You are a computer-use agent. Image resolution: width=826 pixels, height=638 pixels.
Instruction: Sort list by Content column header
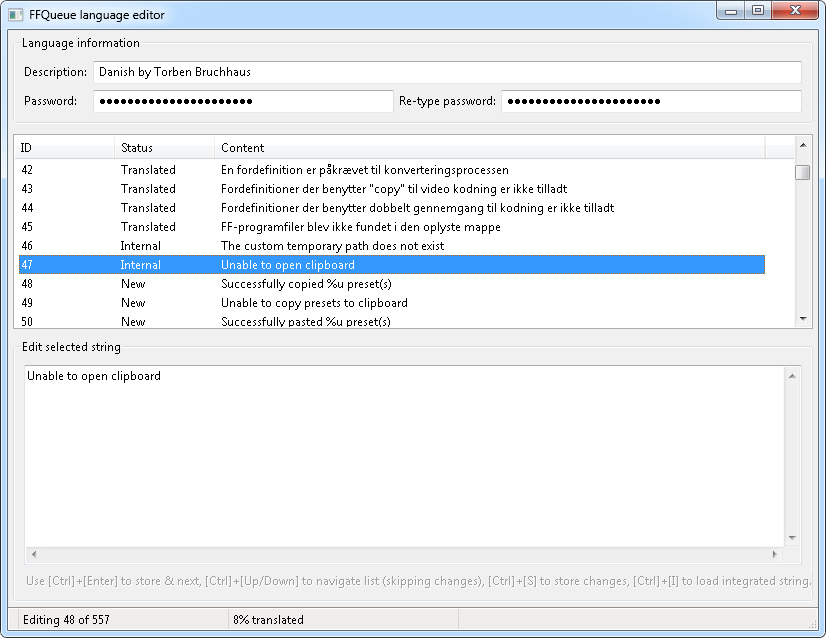point(489,148)
